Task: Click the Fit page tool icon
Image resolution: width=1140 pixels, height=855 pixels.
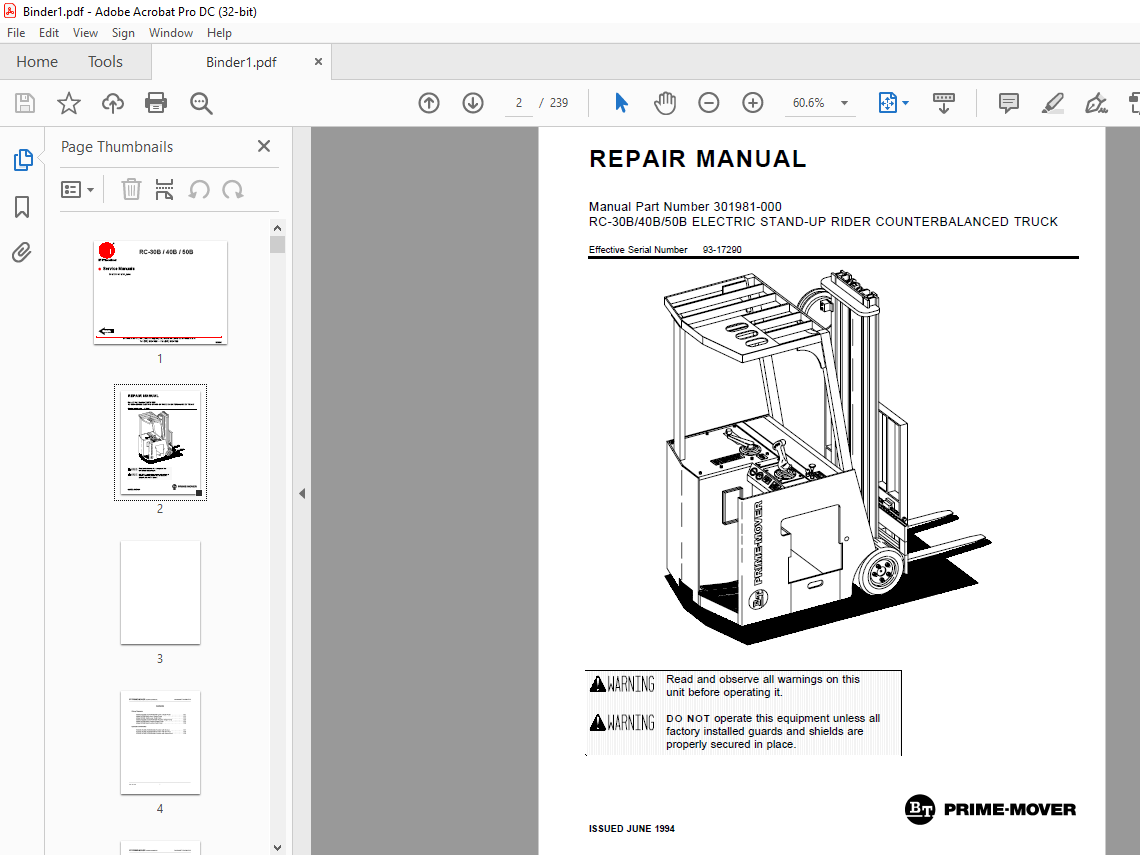Action: [x=888, y=103]
